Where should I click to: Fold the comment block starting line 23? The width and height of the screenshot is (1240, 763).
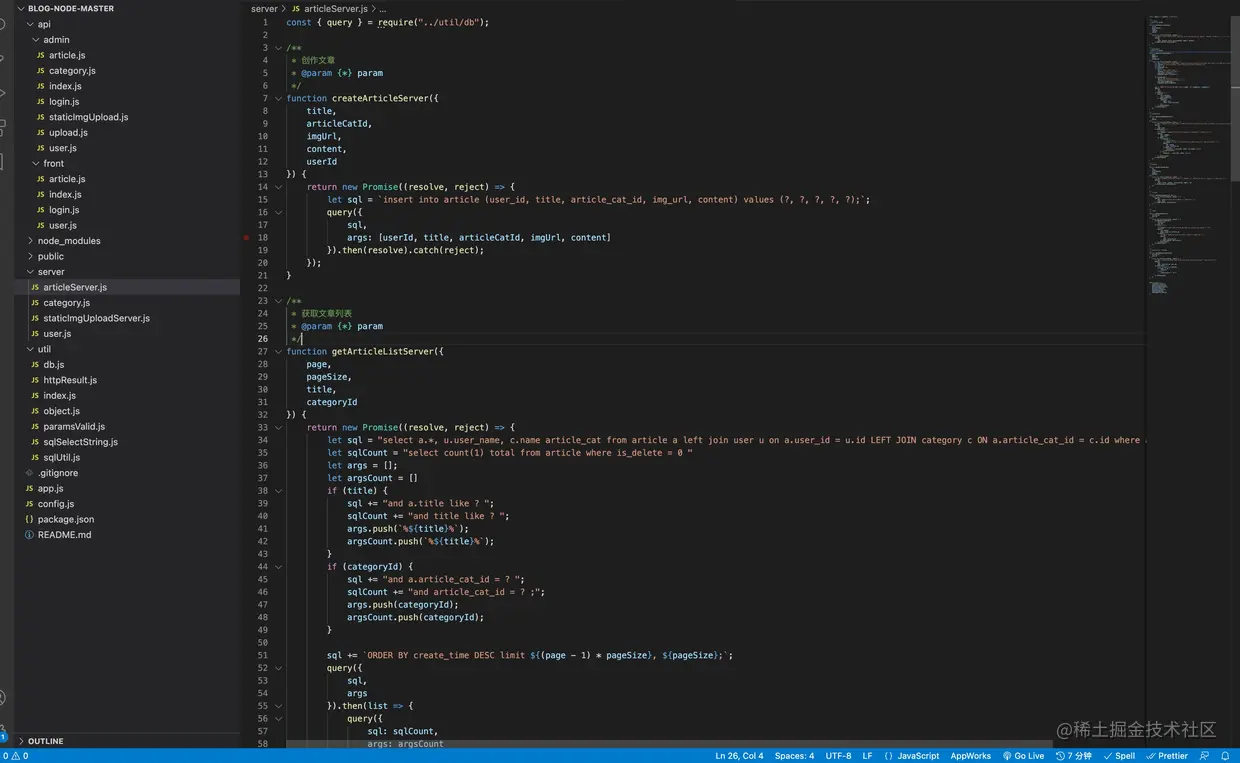tap(278, 301)
